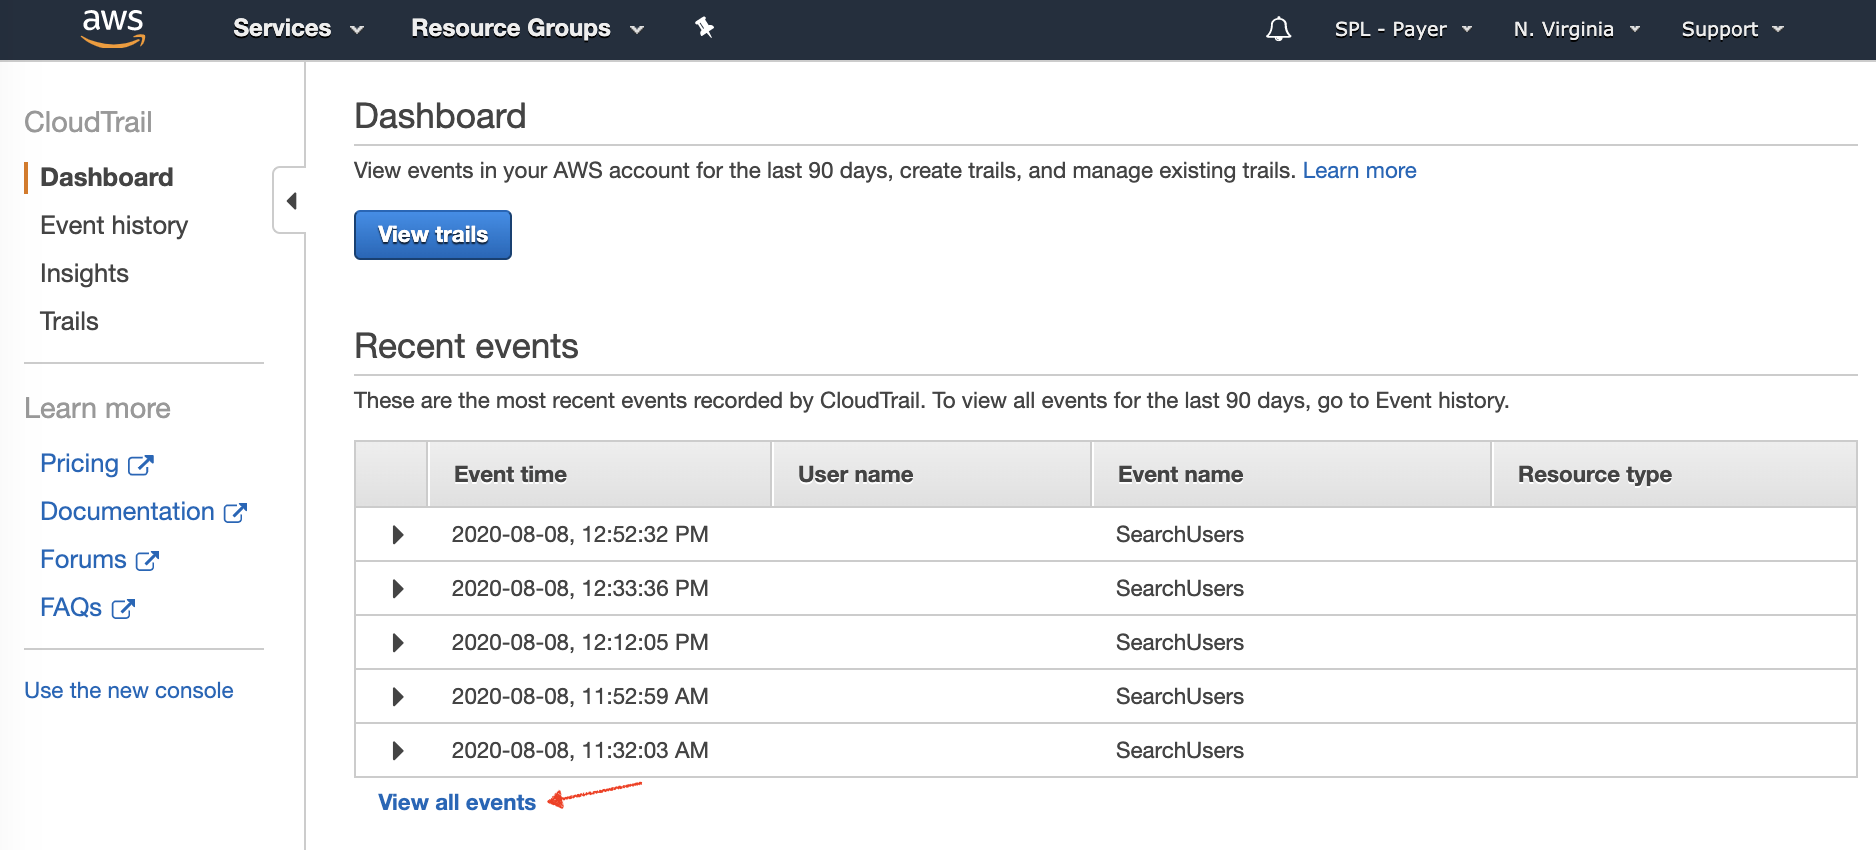Select the 2020-08-08, 12:12:05 PM timestamp
The image size is (1876, 850).
pyautogui.click(x=580, y=642)
